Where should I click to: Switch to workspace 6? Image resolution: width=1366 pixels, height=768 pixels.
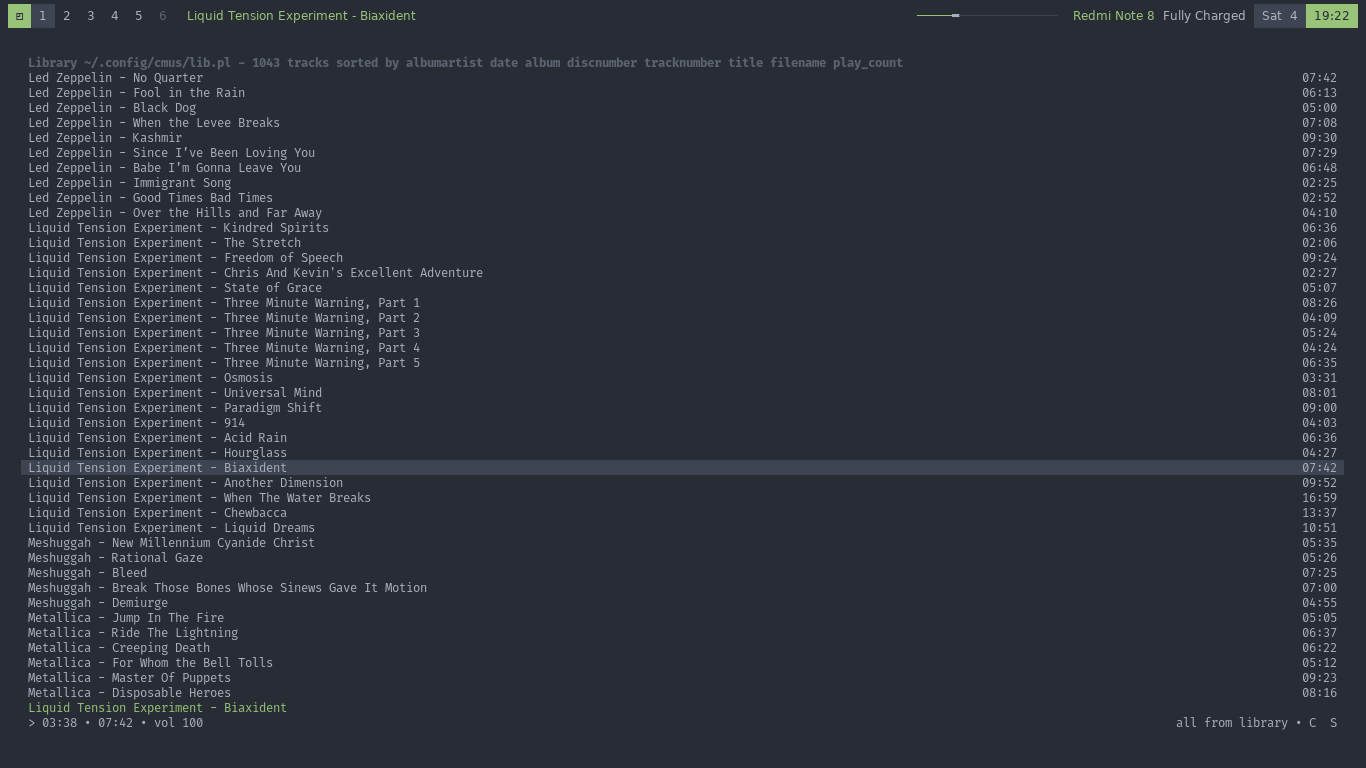coord(163,16)
